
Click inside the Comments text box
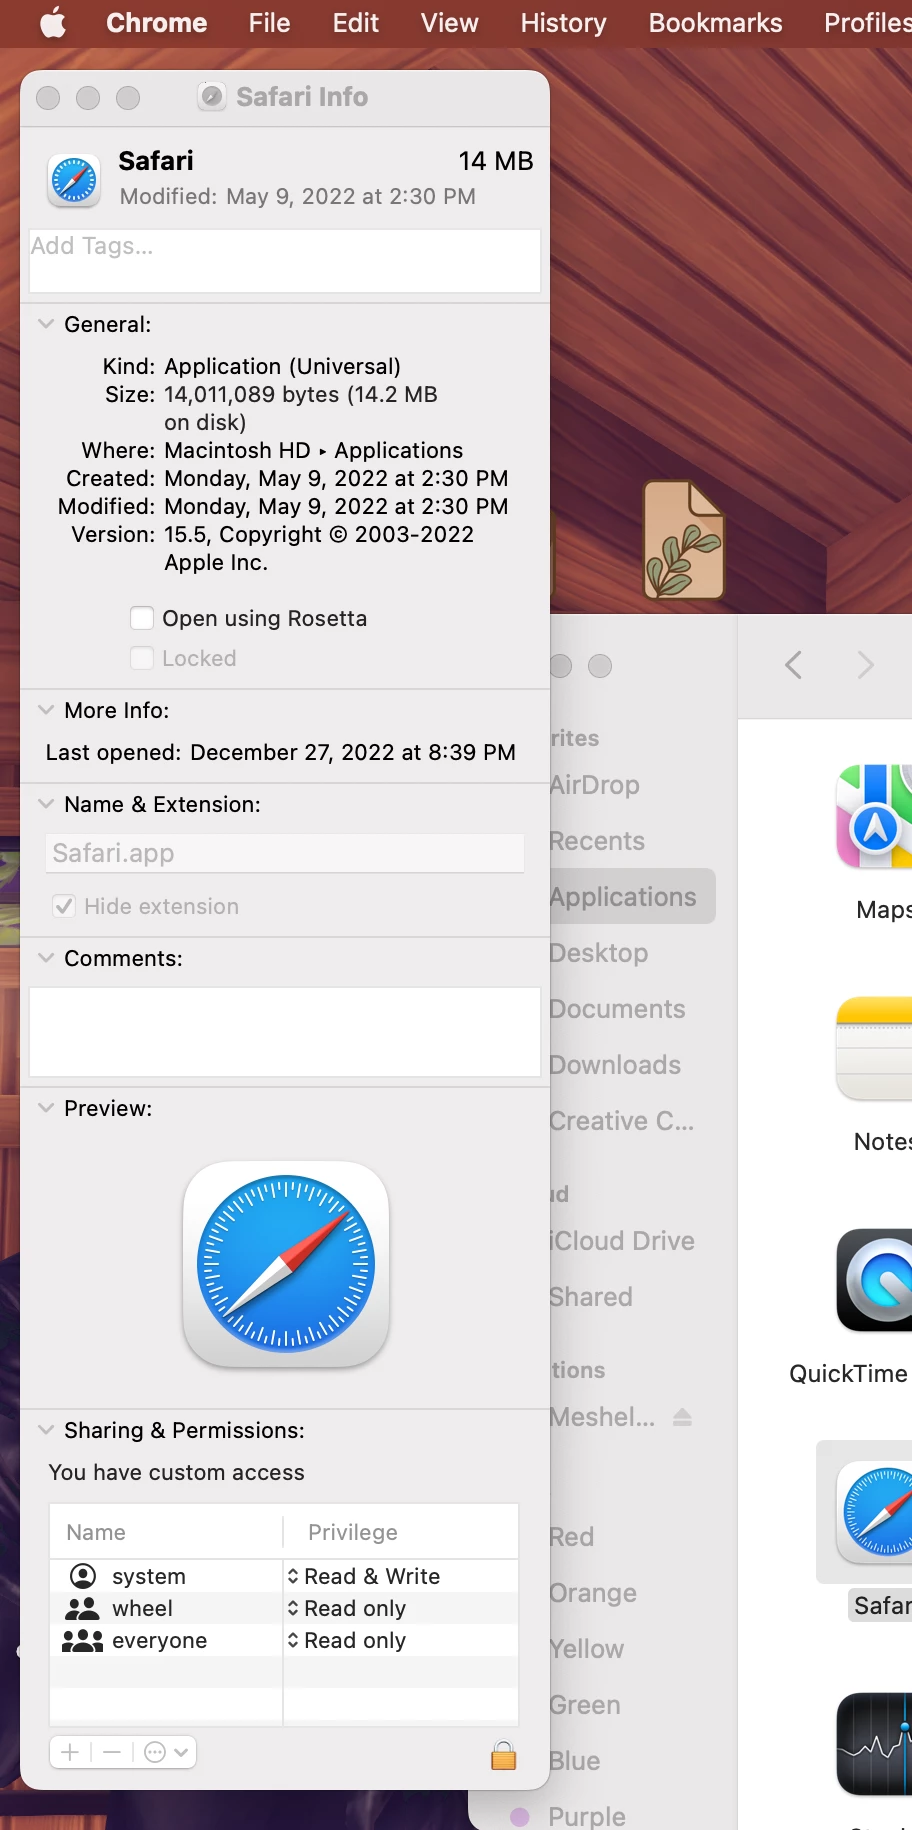coord(285,1032)
